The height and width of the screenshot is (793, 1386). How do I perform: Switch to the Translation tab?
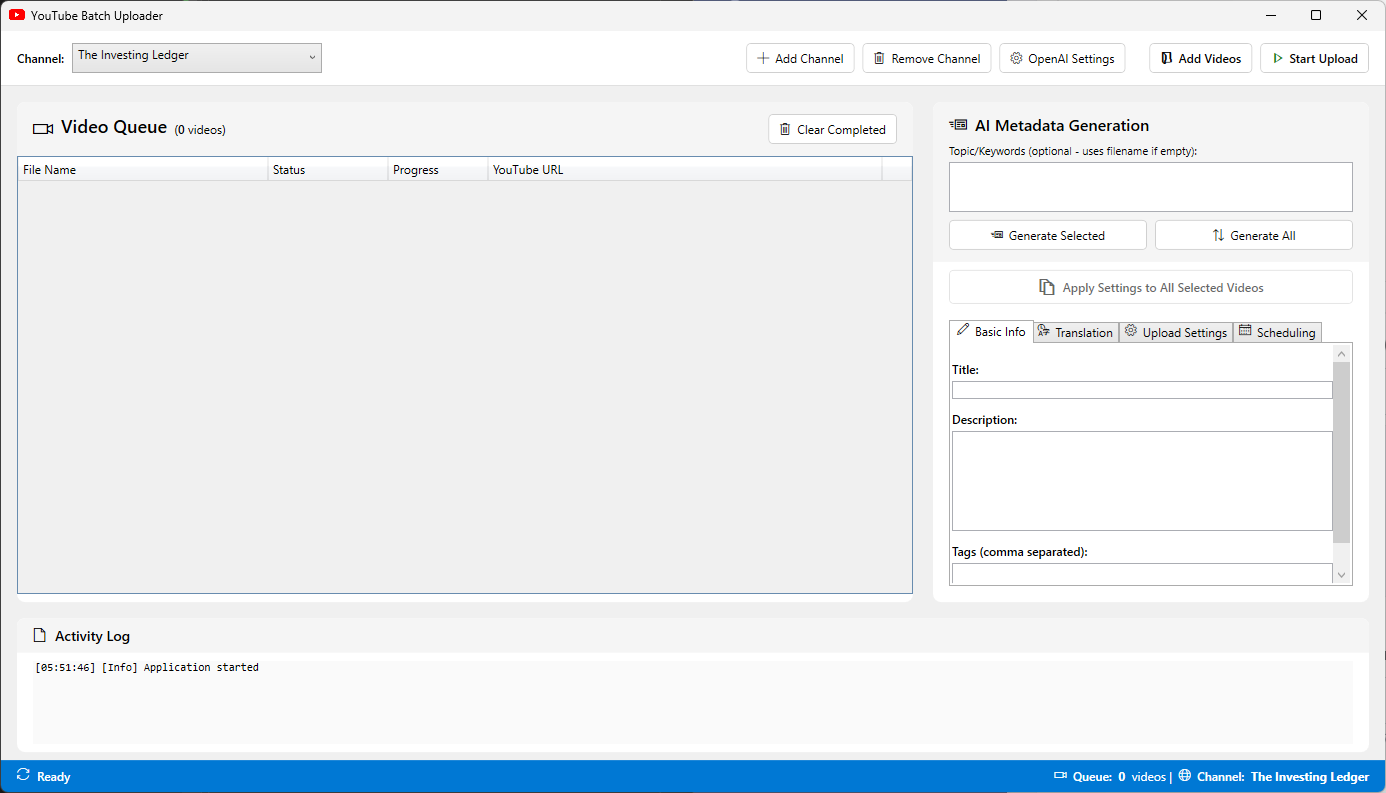click(x=1076, y=332)
